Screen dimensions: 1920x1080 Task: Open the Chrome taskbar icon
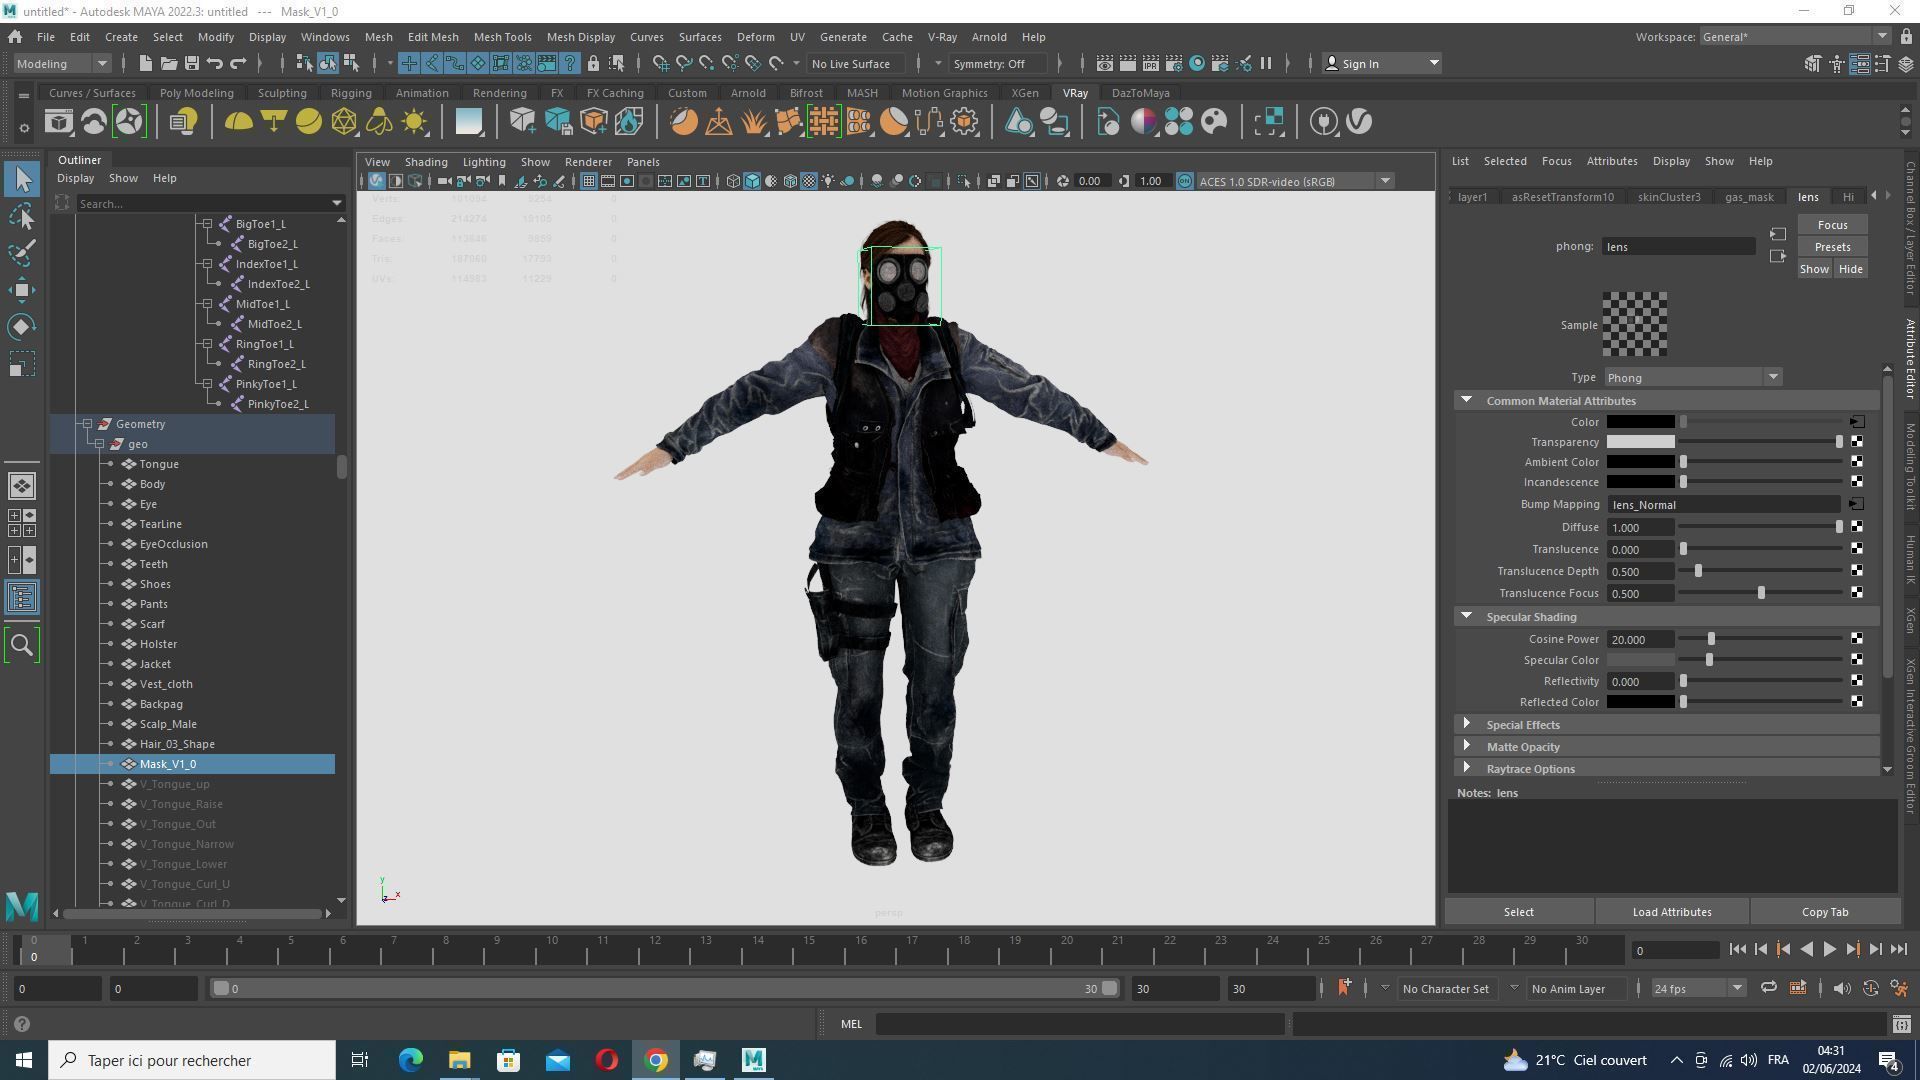[x=656, y=1060]
